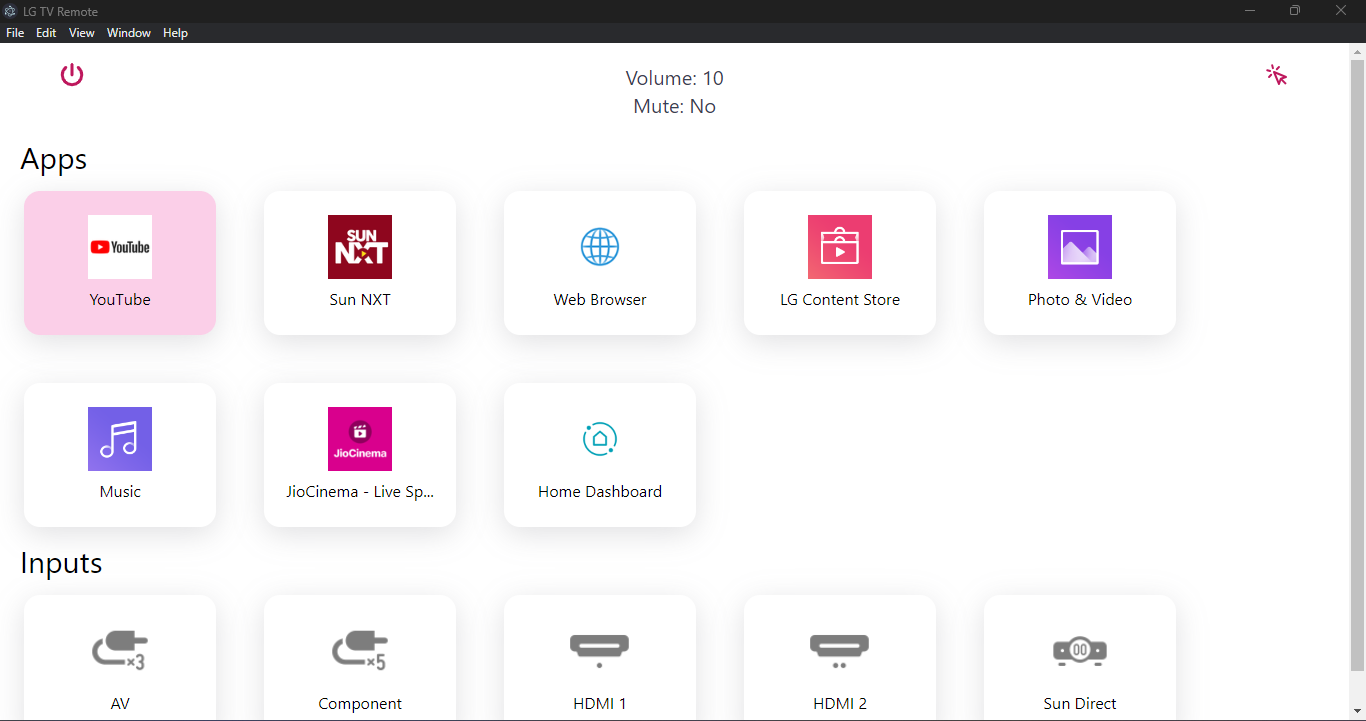The image size is (1366, 721).
Task: Open the pointer cursor control icon
Action: coord(1276,75)
